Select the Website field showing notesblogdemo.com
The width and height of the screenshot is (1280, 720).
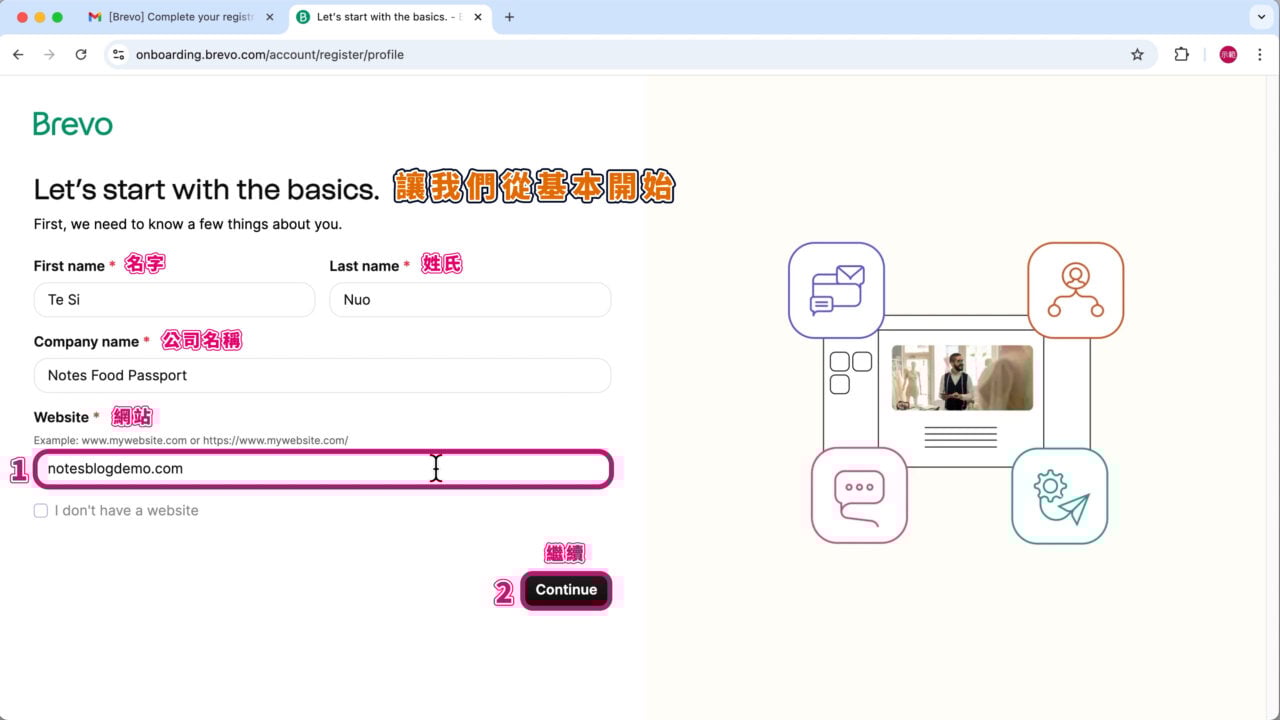coord(322,468)
